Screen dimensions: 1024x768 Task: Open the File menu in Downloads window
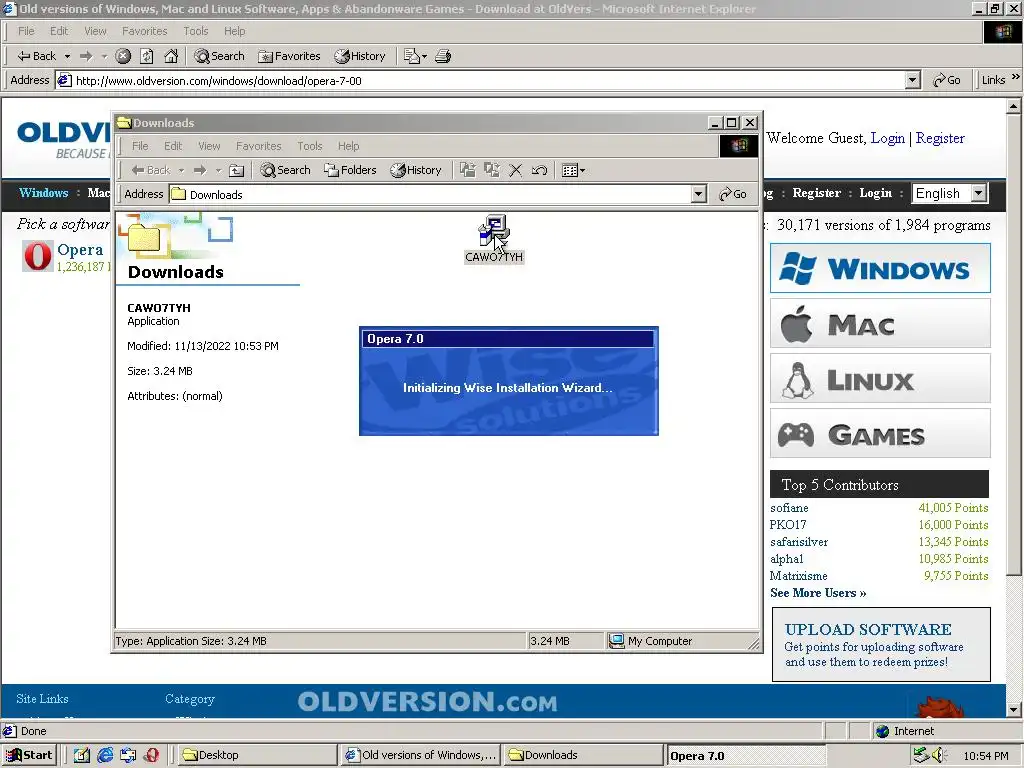(x=140, y=146)
